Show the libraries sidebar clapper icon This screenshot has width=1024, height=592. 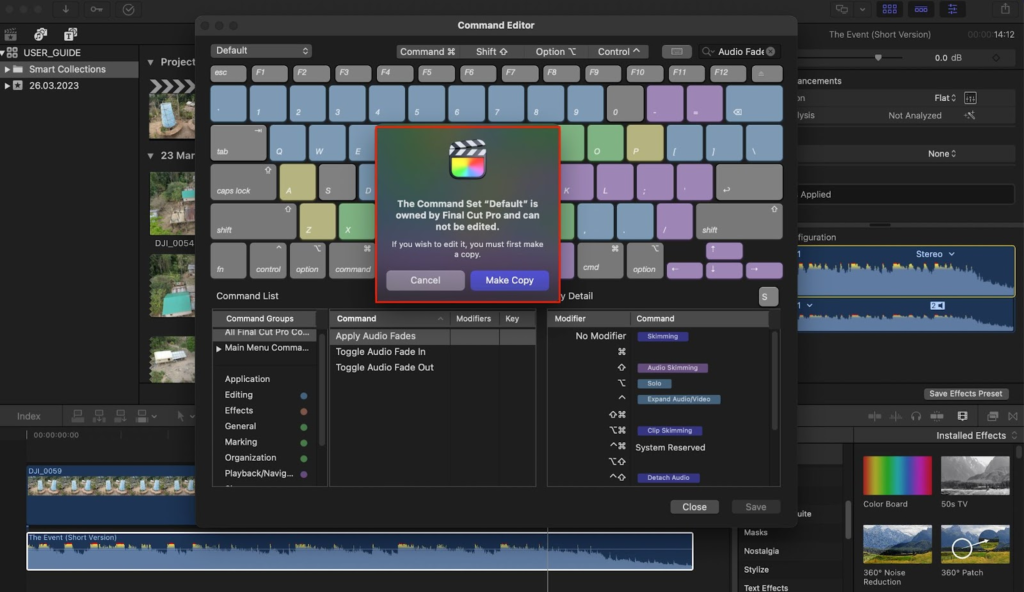tap(10, 33)
